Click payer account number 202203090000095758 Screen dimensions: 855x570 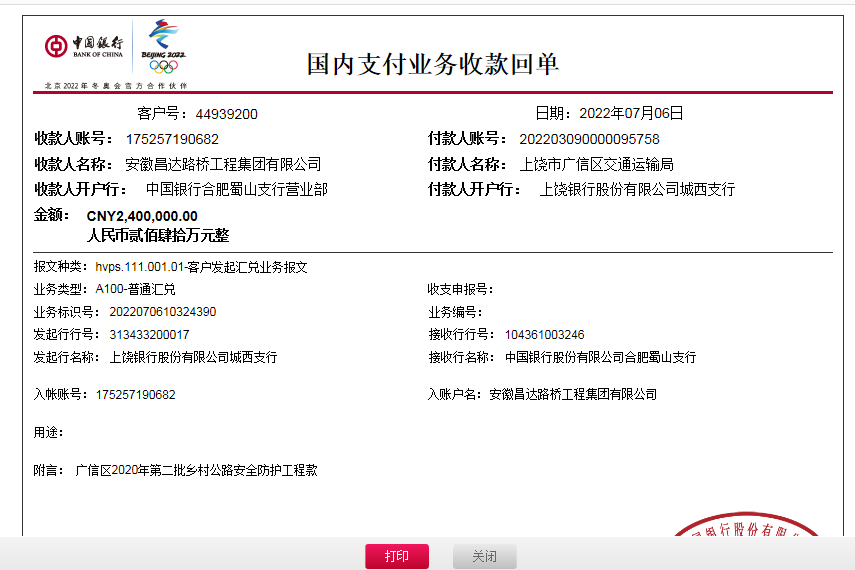[x=589, y=139]
